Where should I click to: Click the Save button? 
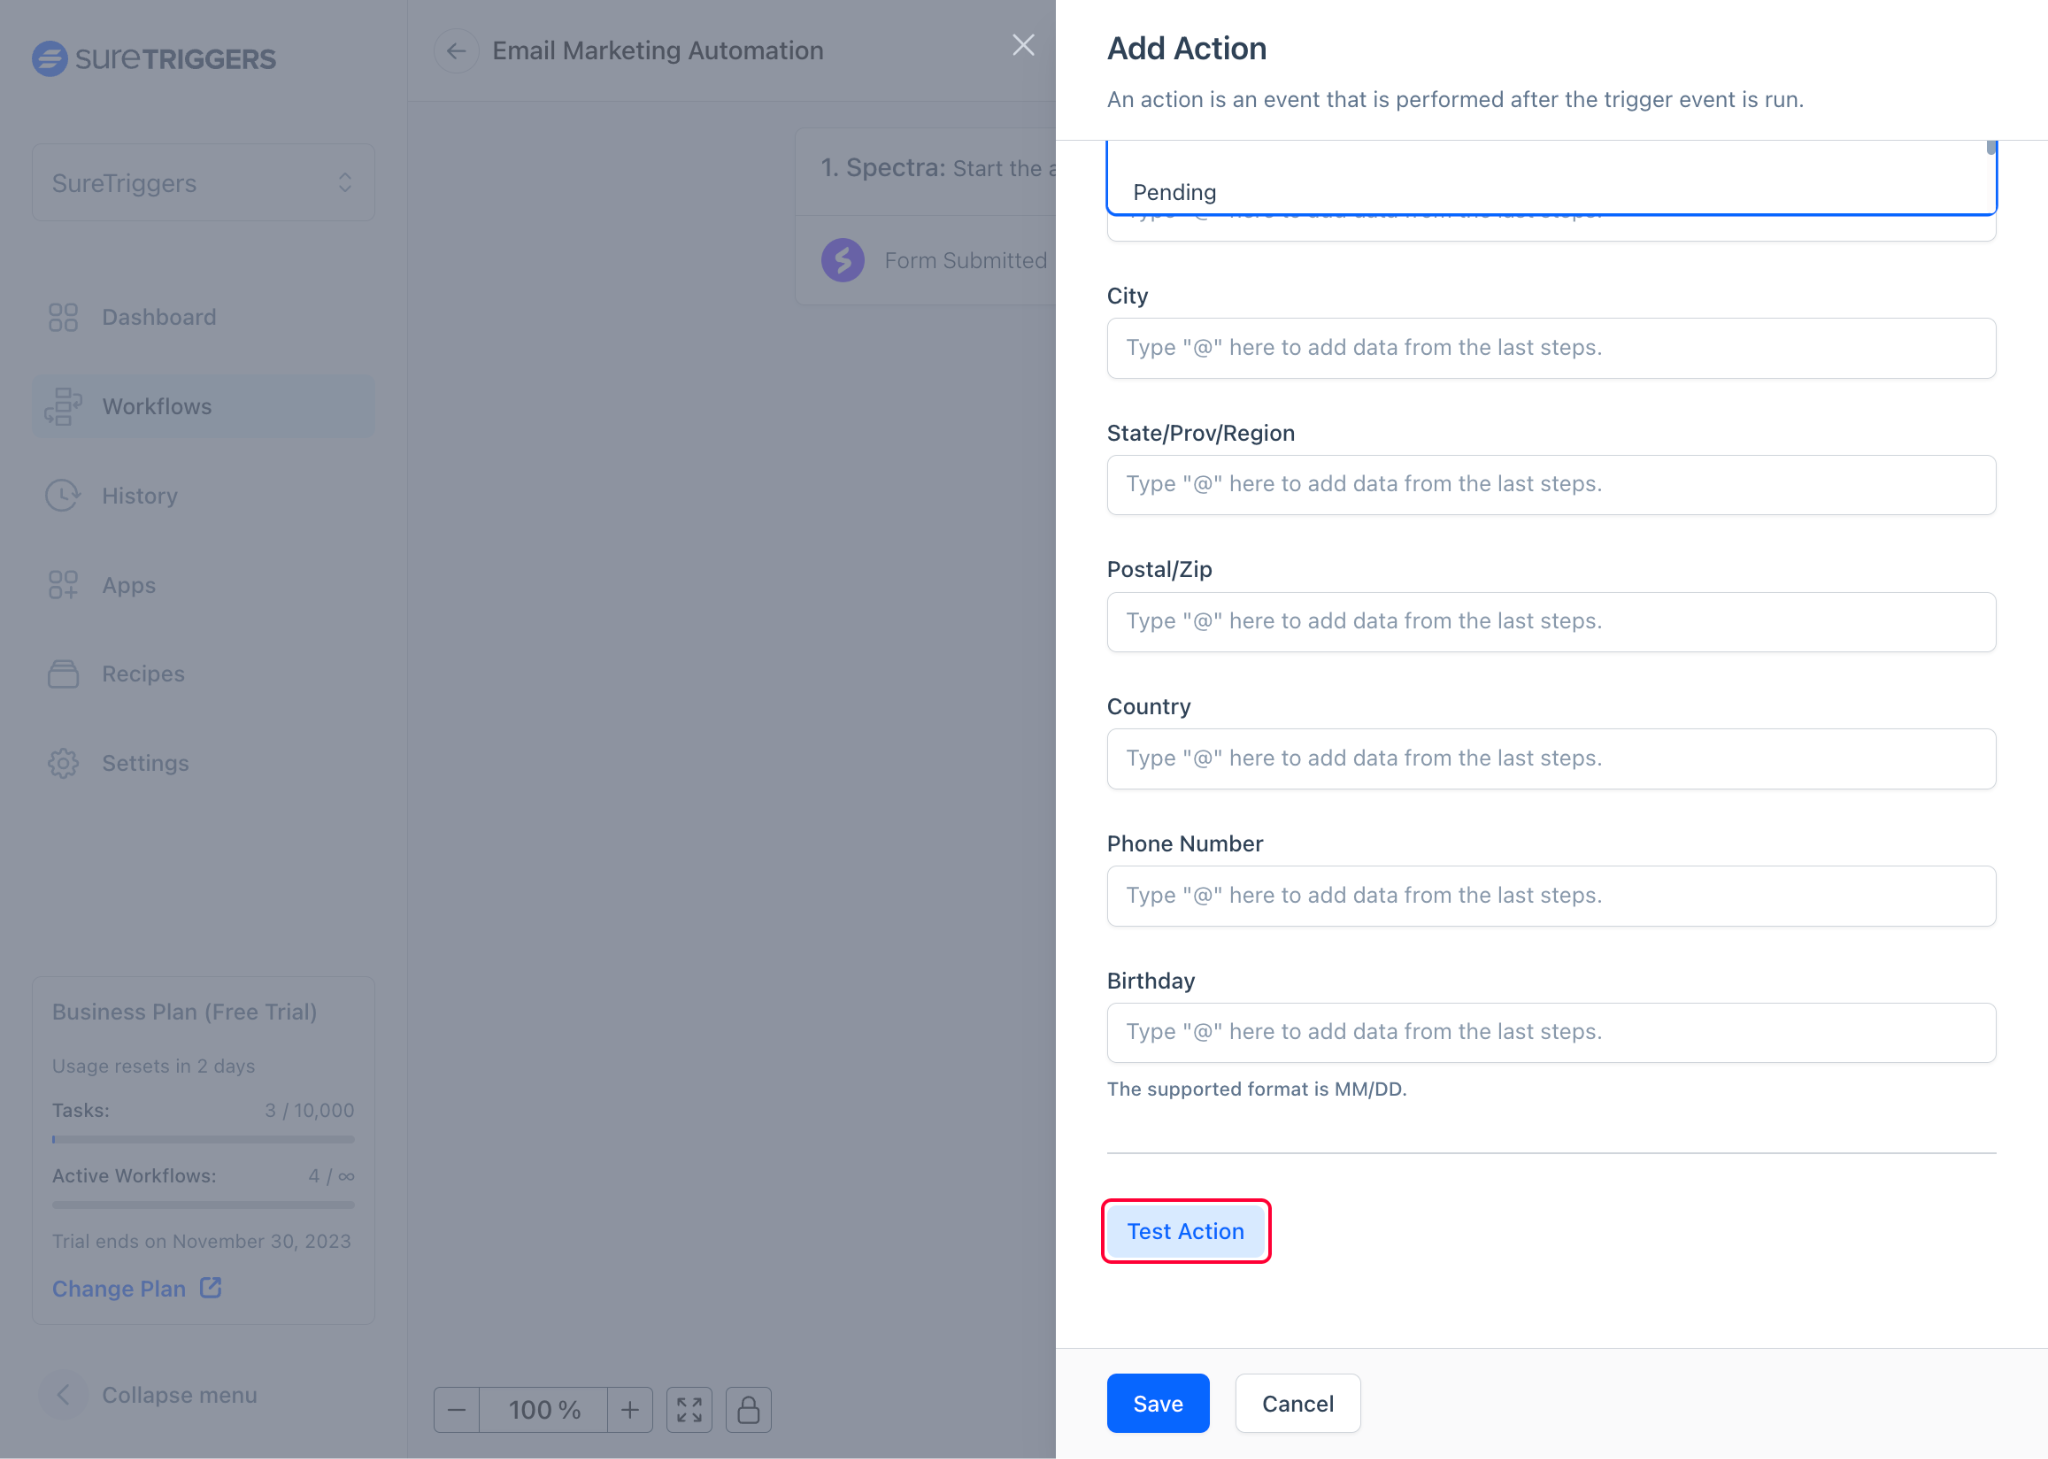coord(1157,1404)
